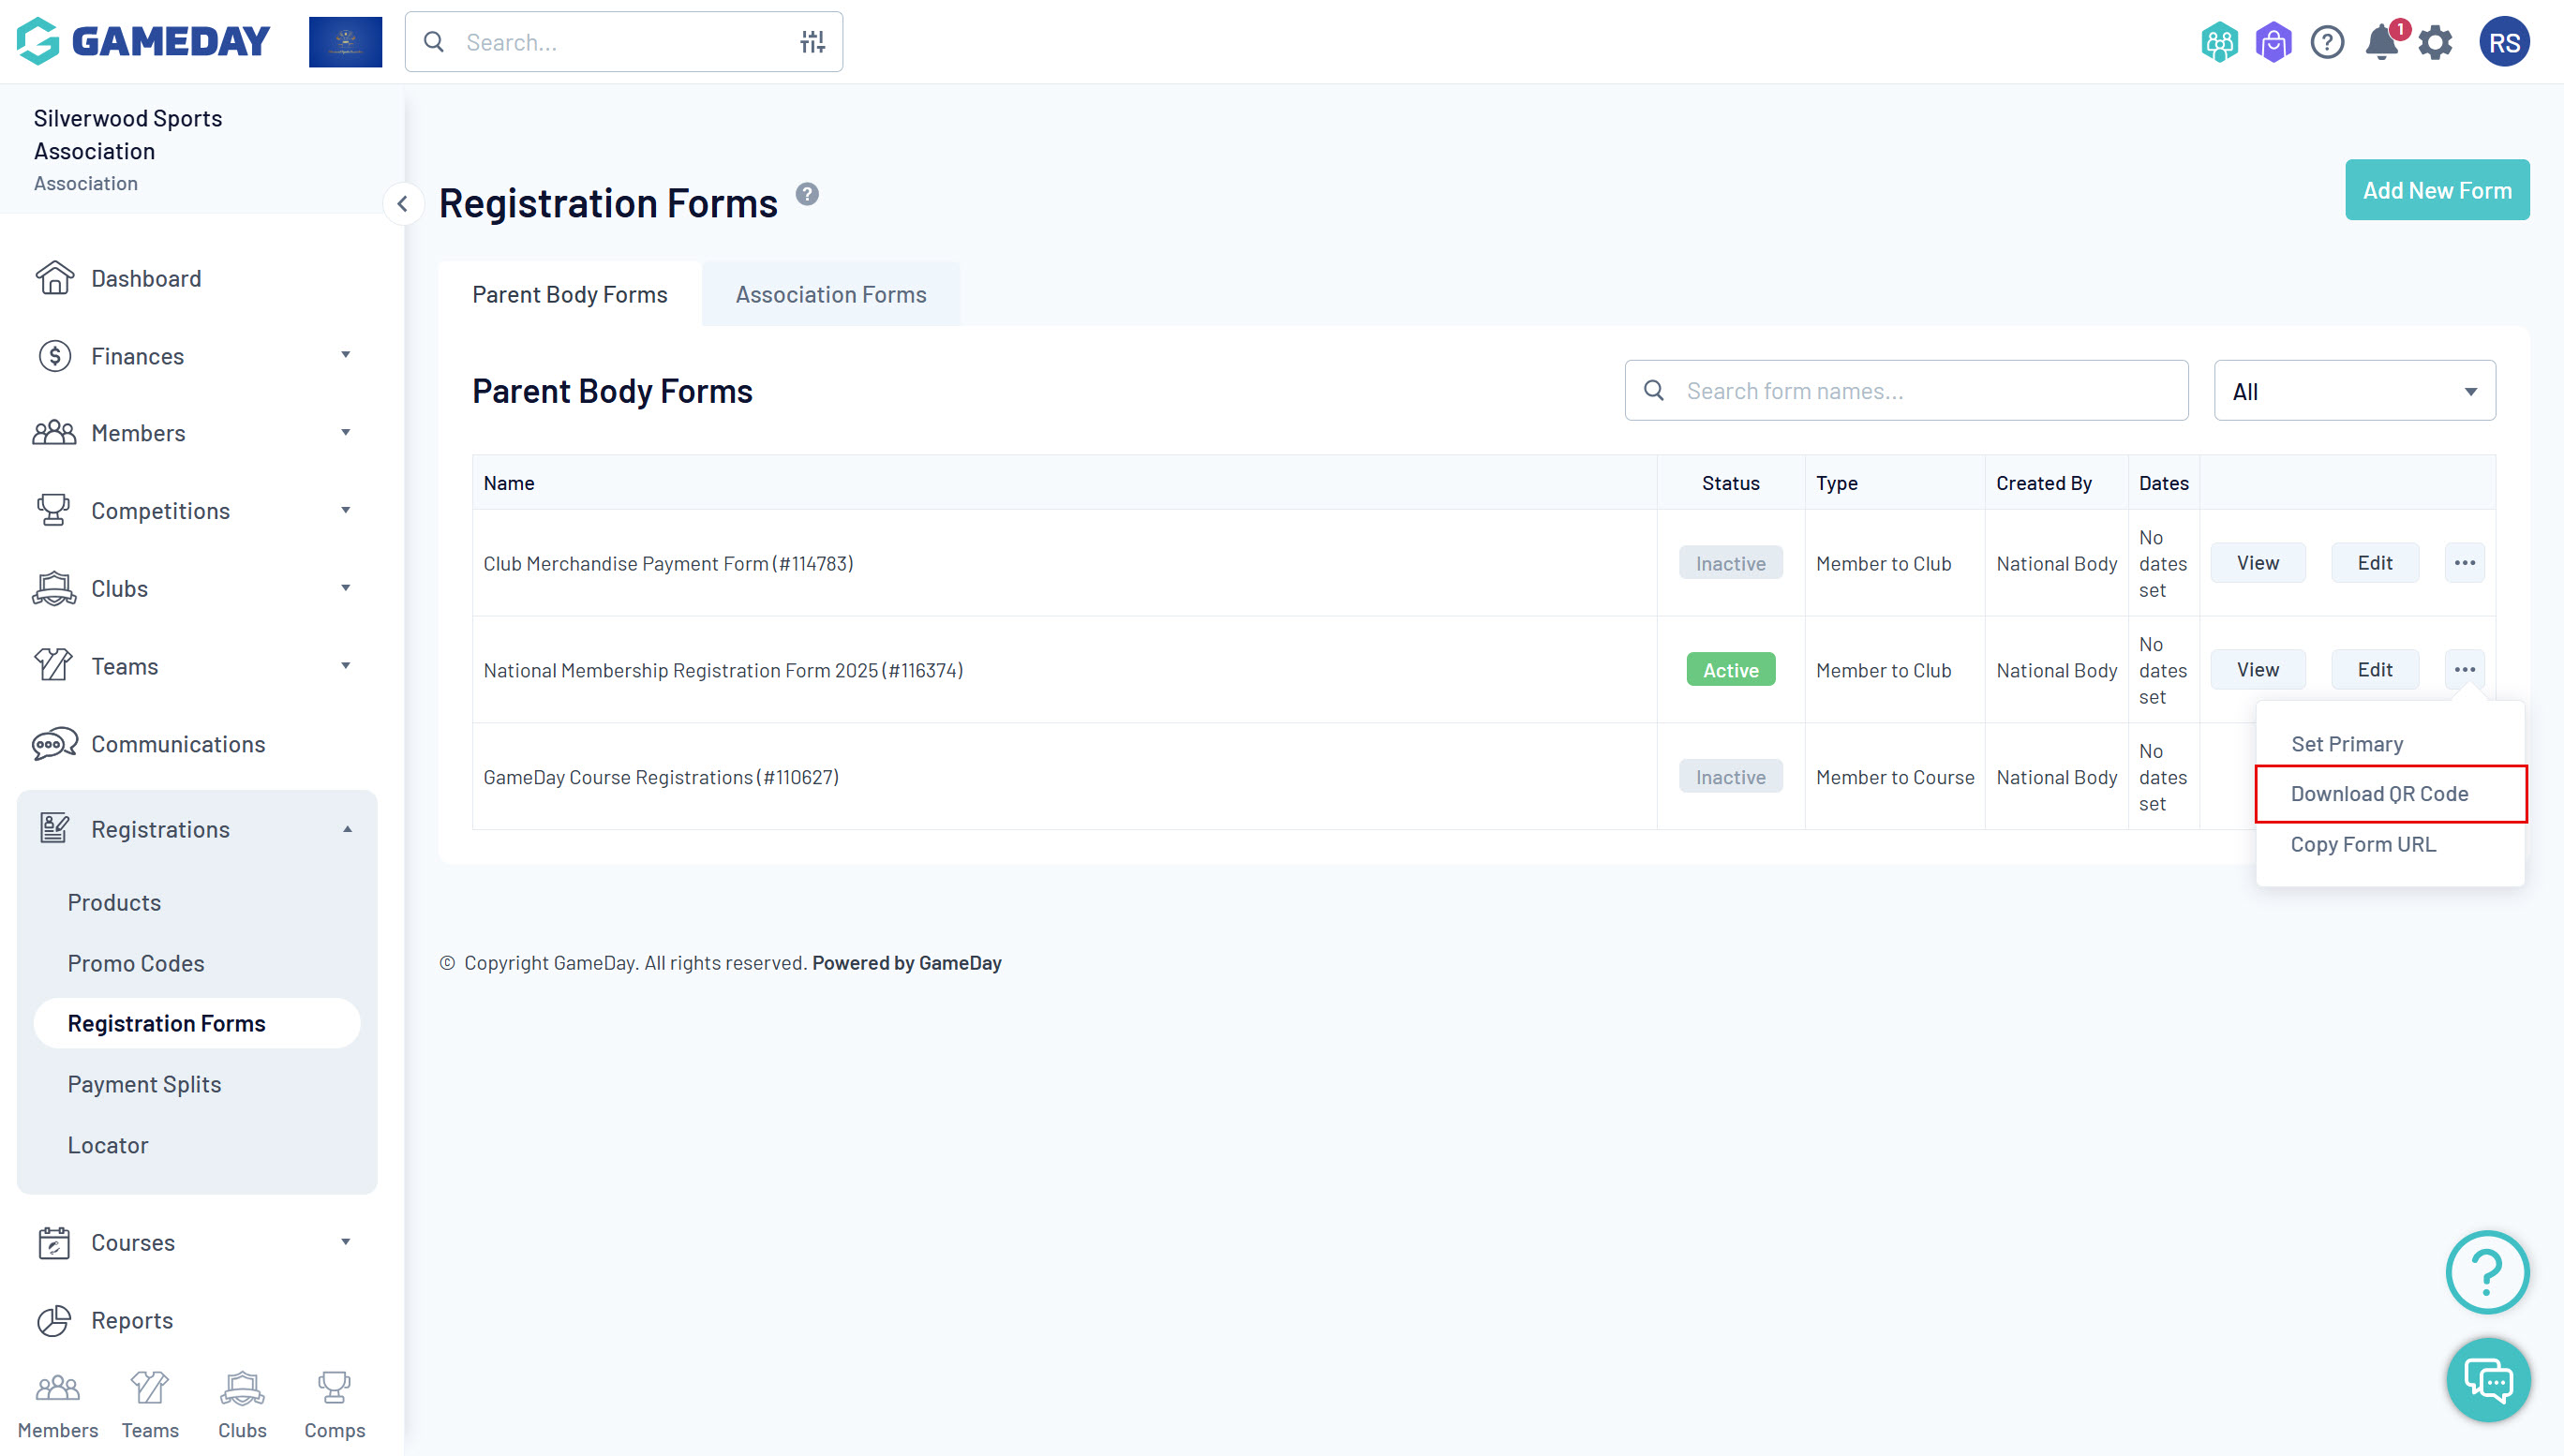Open the All status filter dropdown
This screenshot has width=2564, height=1456.
tap(2354, 391)
